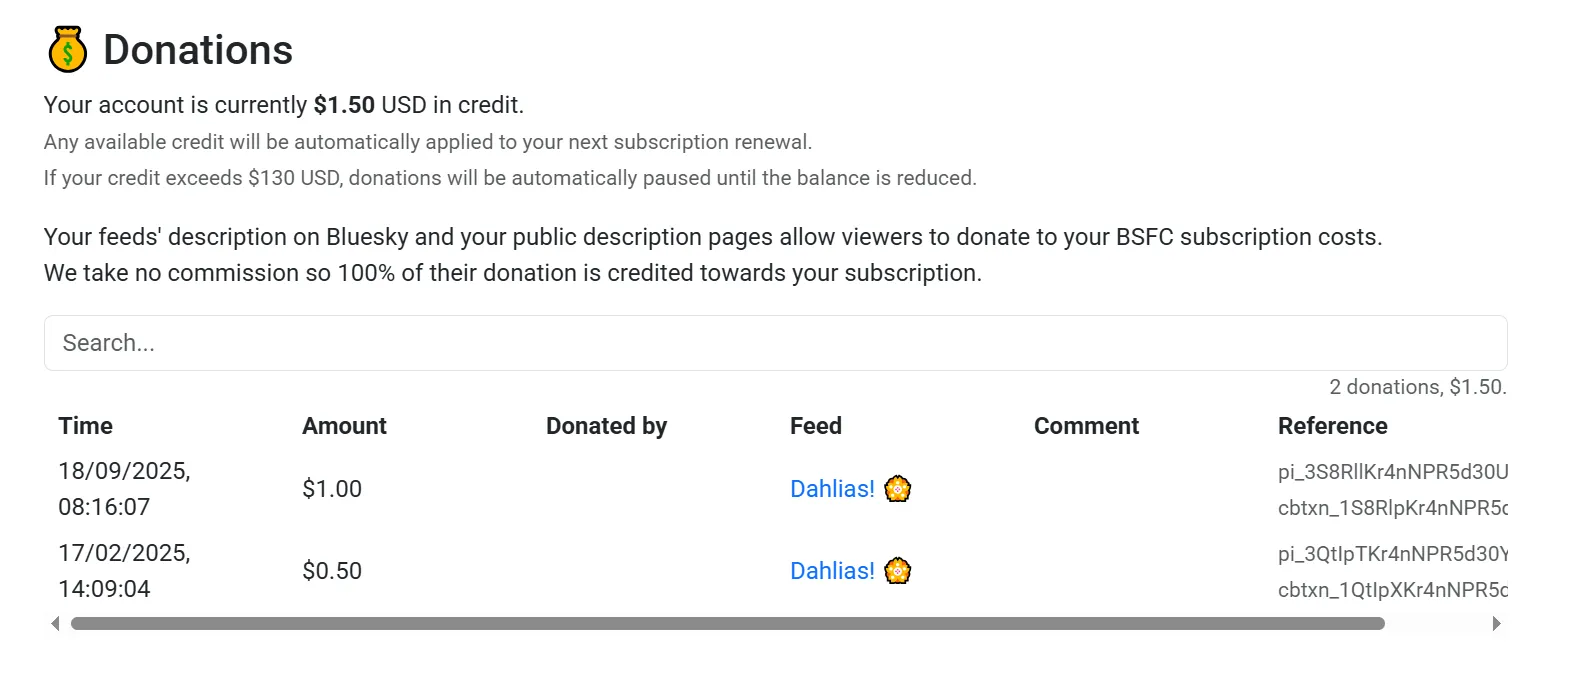Click the 17/02/2025 timestamp cell
Screen dimensions: 1580x695
[124, 571]
